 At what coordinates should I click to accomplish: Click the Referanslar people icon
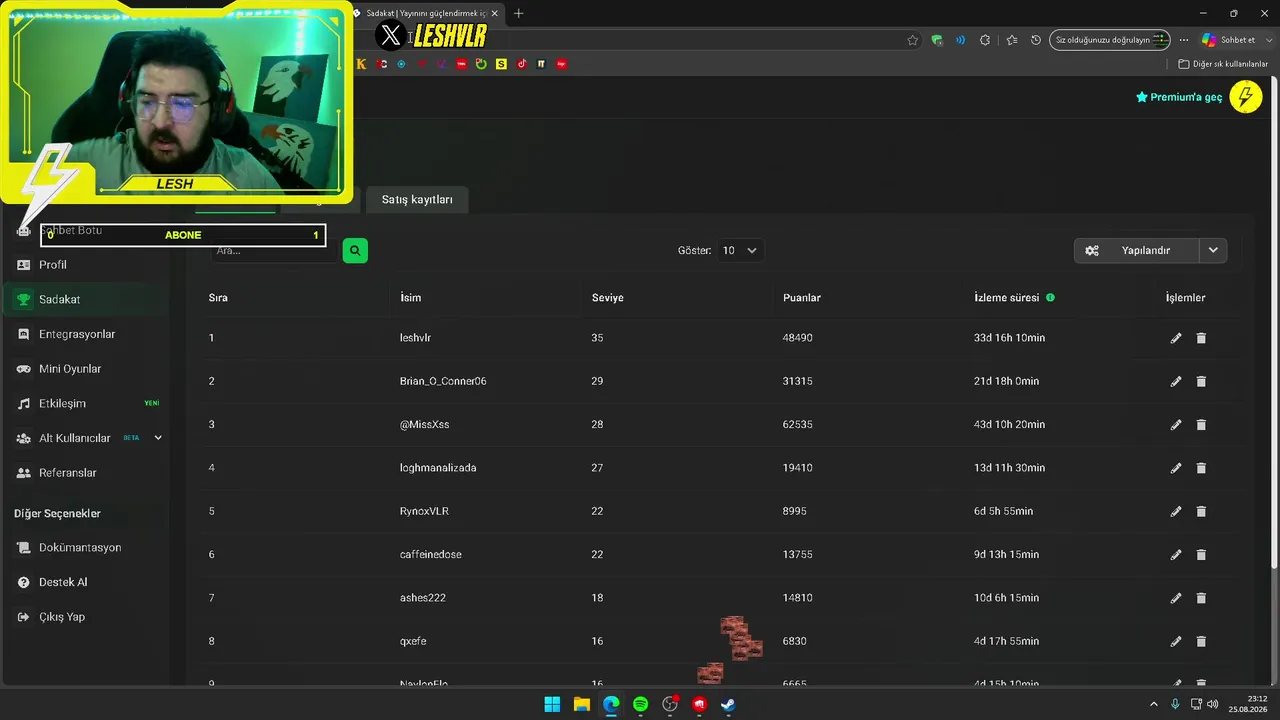coord(24,473)
